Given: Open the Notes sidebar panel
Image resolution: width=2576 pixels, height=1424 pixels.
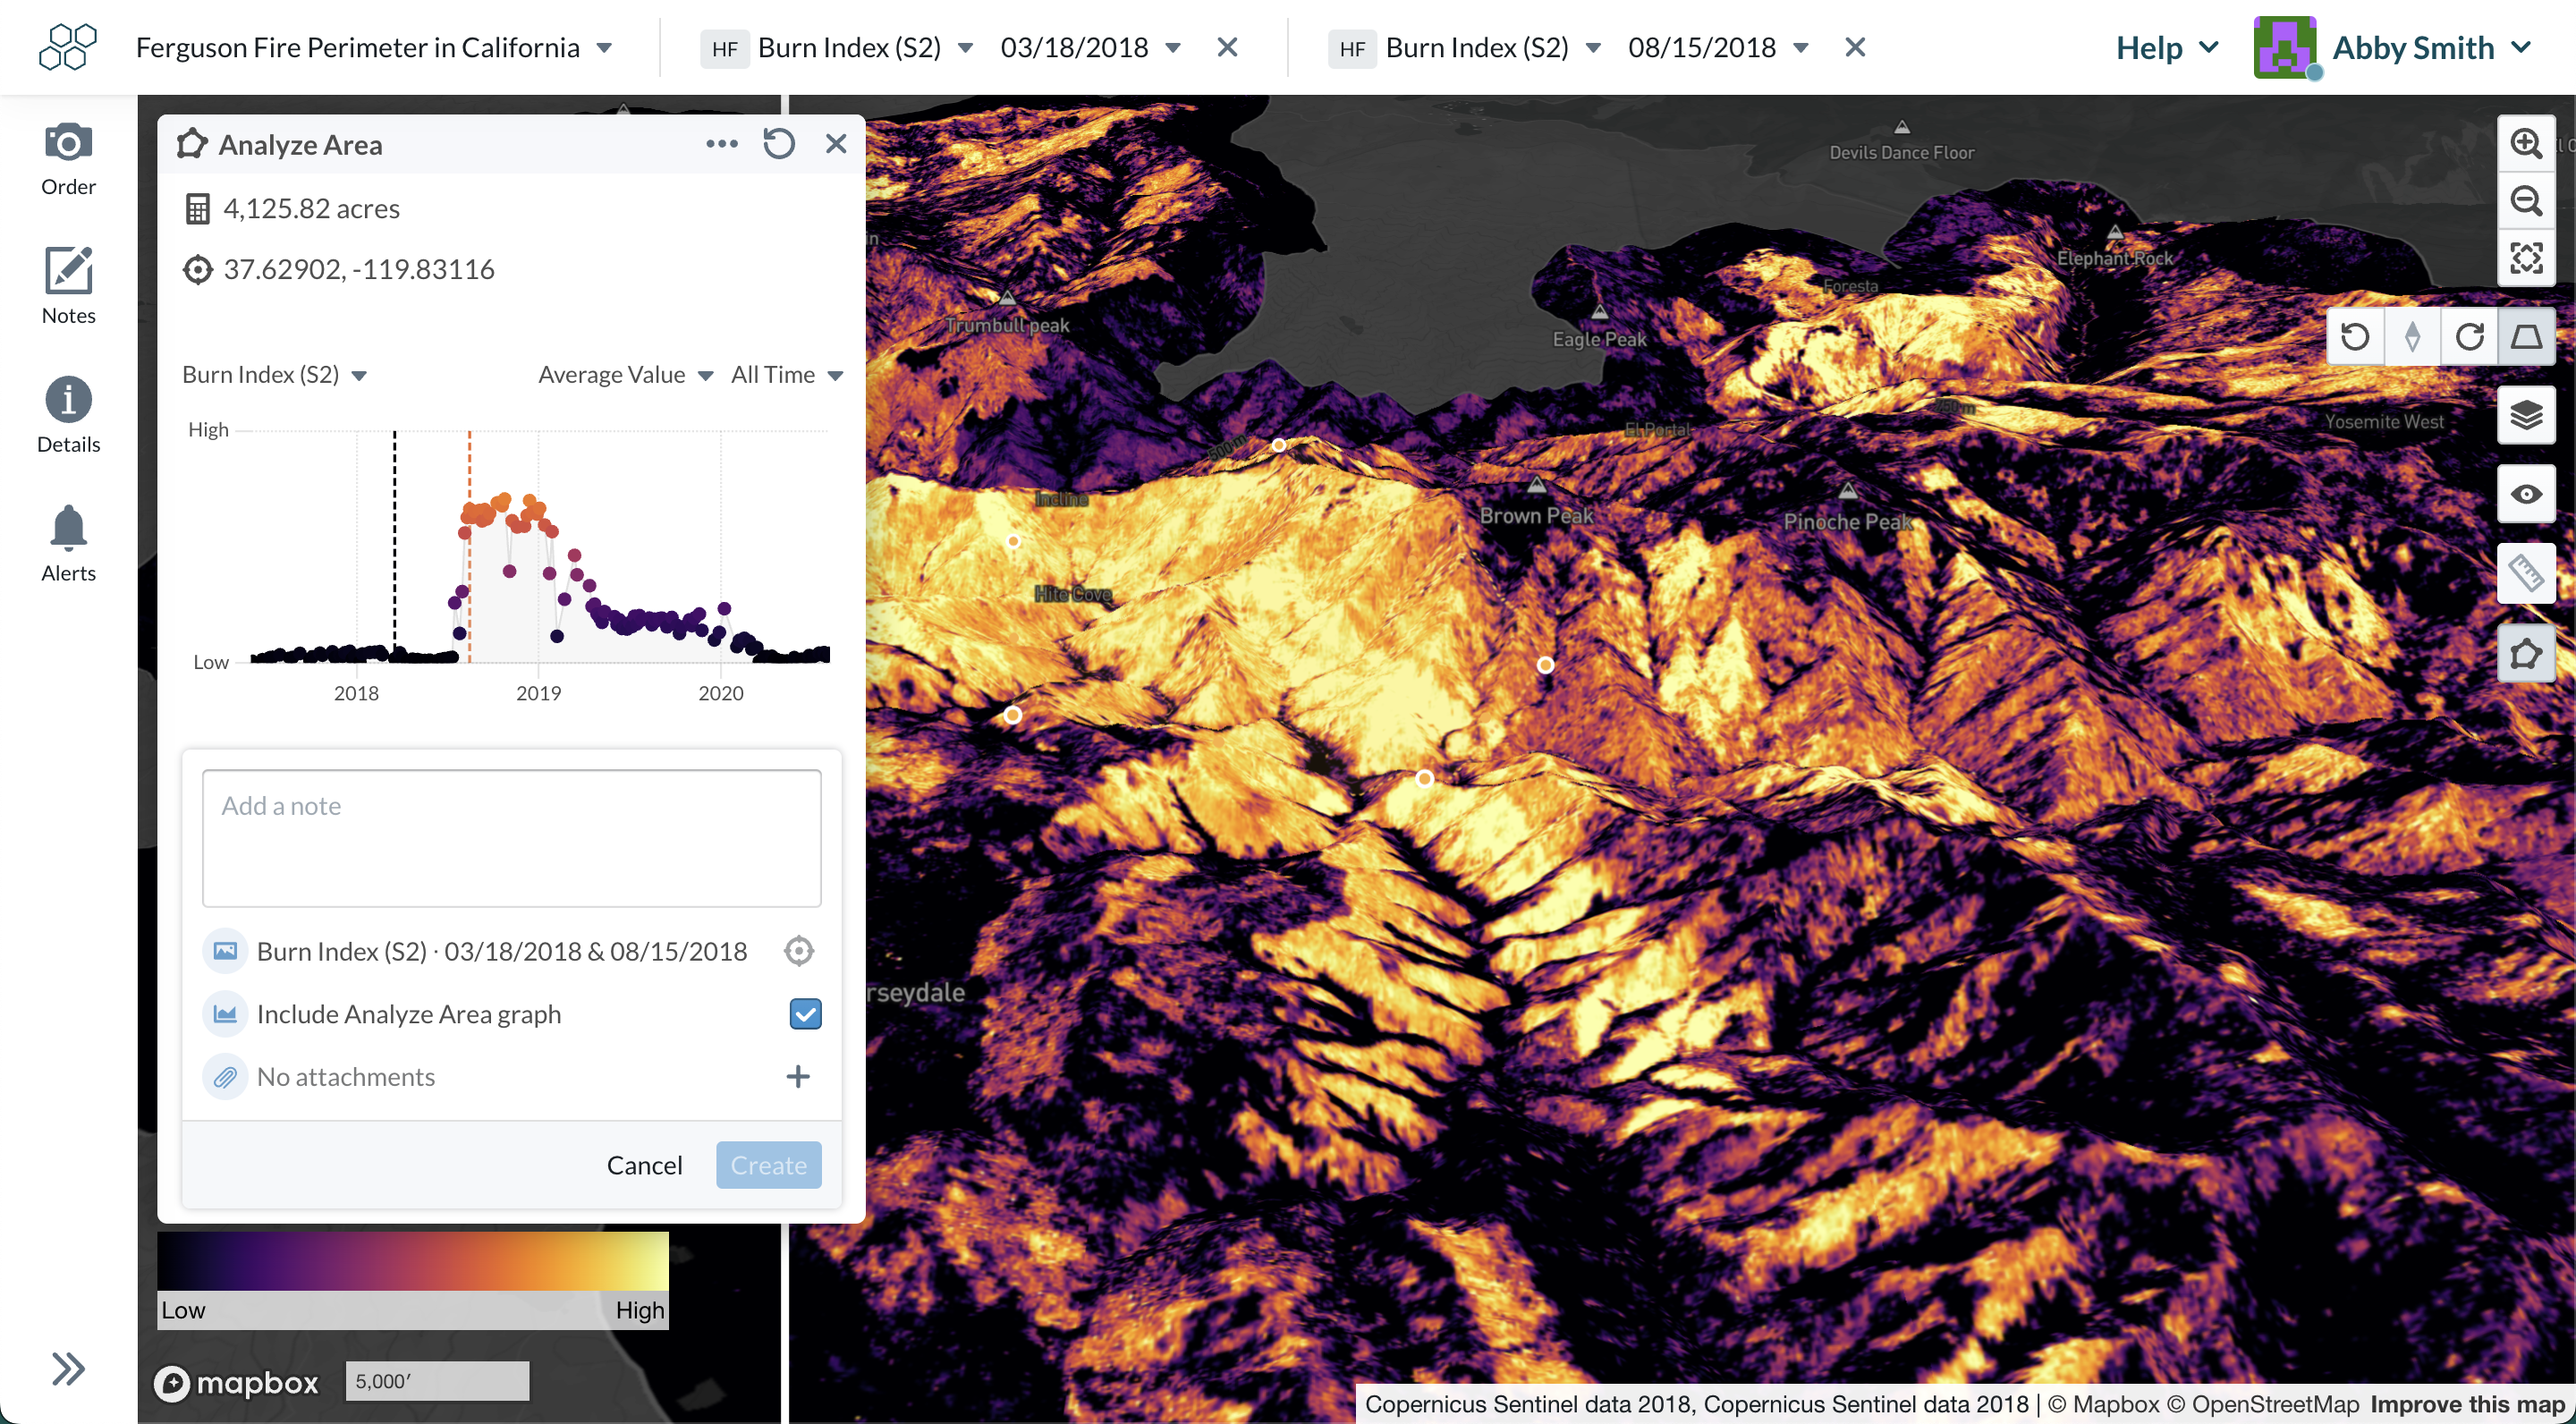Looking at the screenshot, I should [x=68, y=286].
